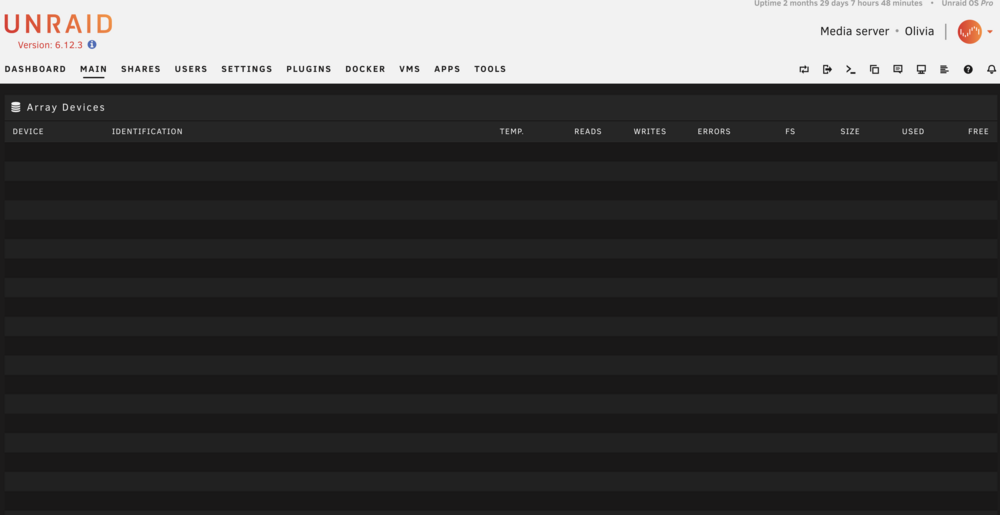
Task: Open the Apps tab
Action: (x=447, y=69)
